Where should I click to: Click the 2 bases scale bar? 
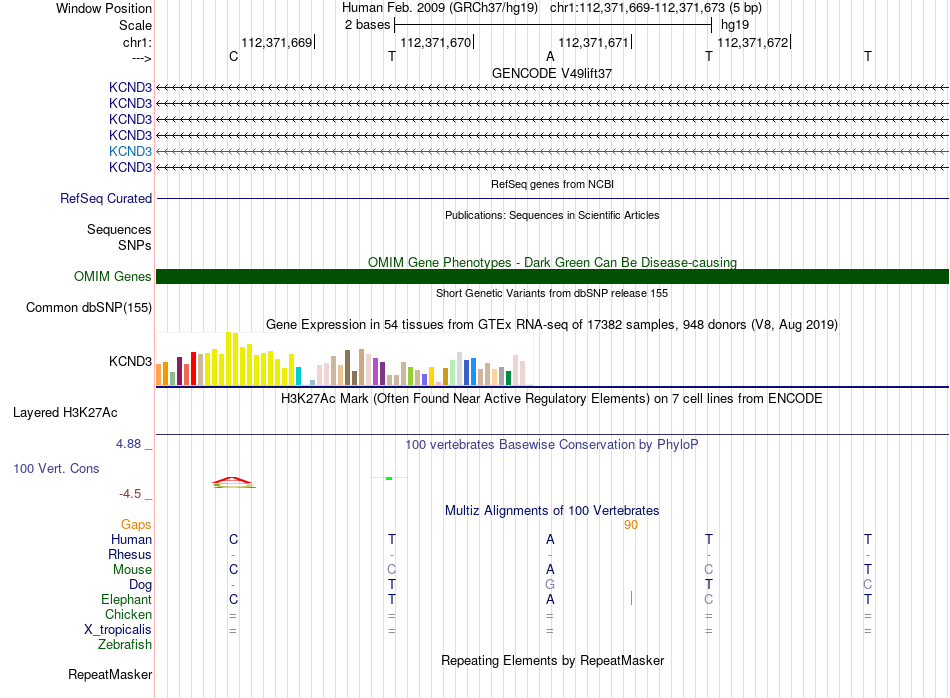click(x=553, y=25)
